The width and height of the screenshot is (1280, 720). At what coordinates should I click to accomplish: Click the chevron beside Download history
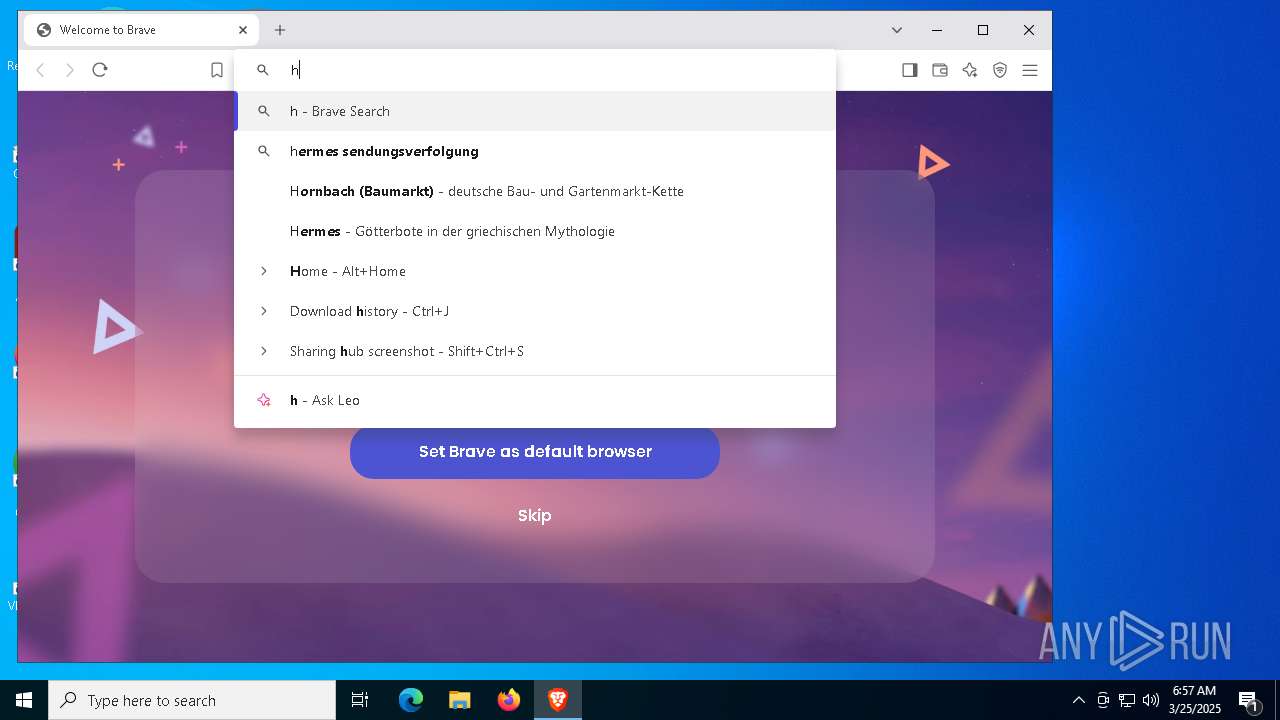pos(264,311)
